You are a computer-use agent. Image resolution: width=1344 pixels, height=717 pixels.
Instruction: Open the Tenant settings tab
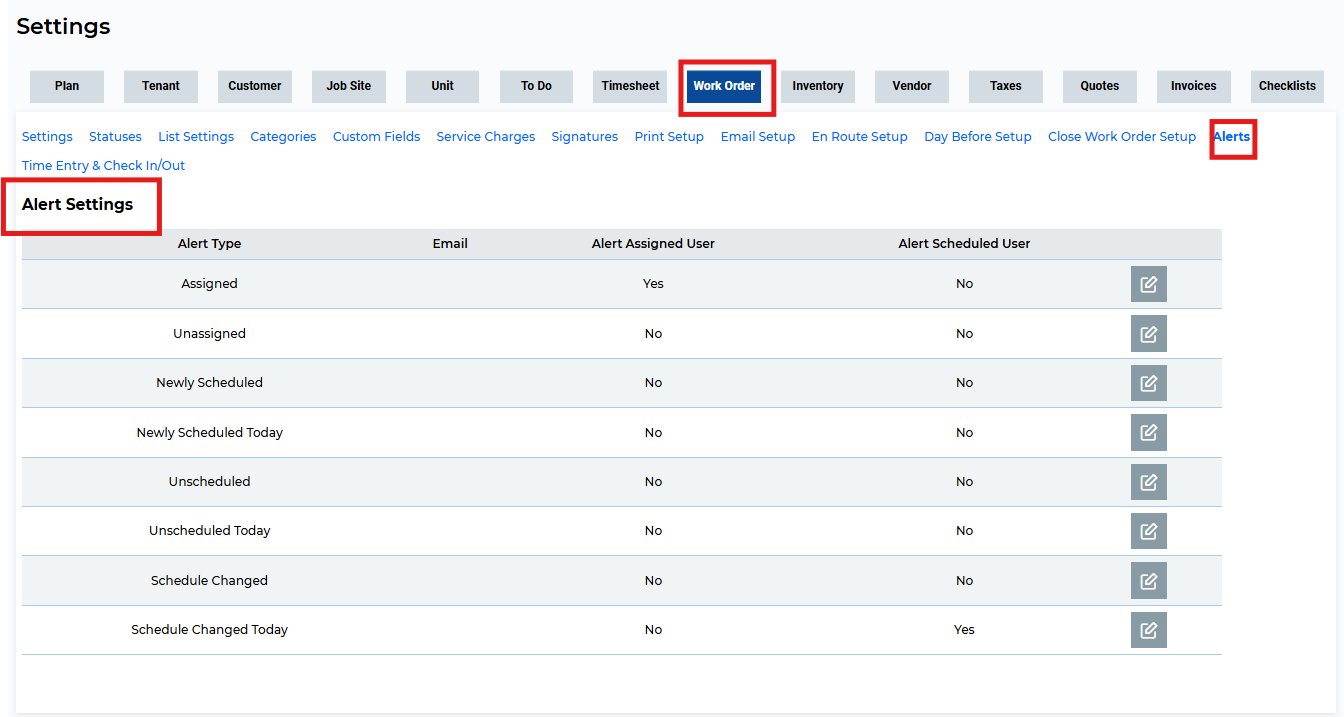161,86
